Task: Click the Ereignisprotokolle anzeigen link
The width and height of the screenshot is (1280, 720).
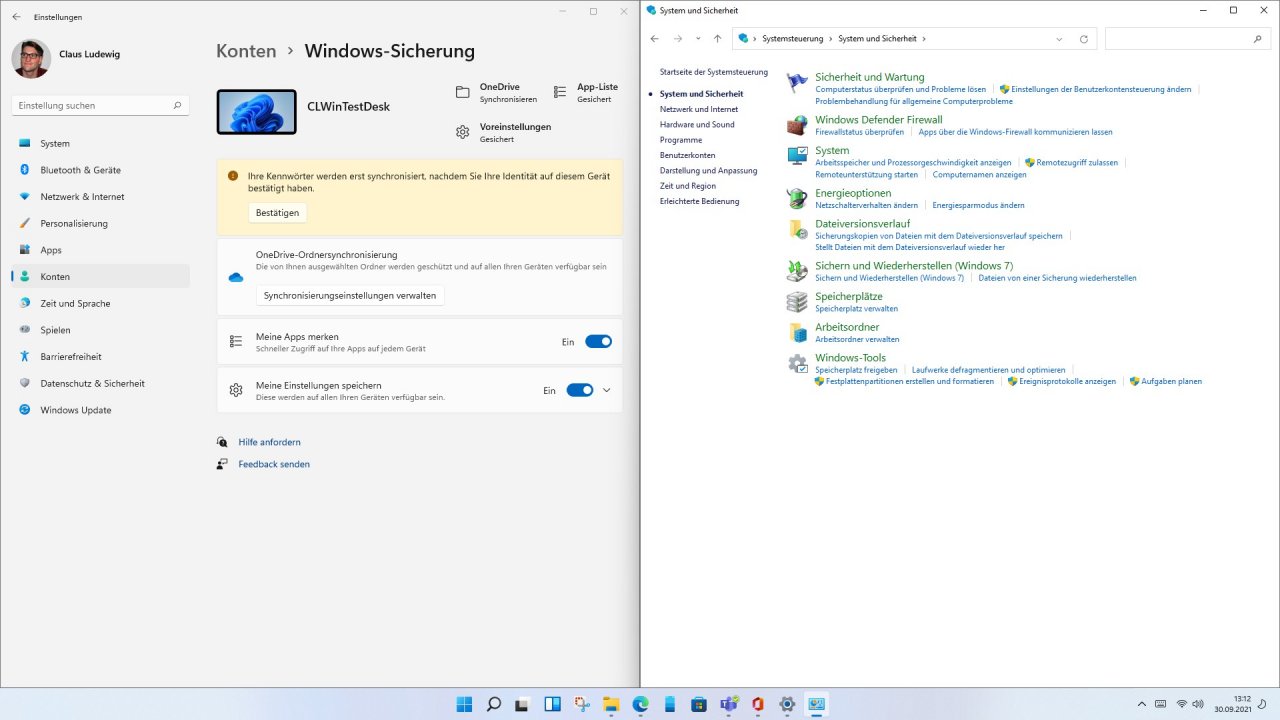Action: 1067,381
